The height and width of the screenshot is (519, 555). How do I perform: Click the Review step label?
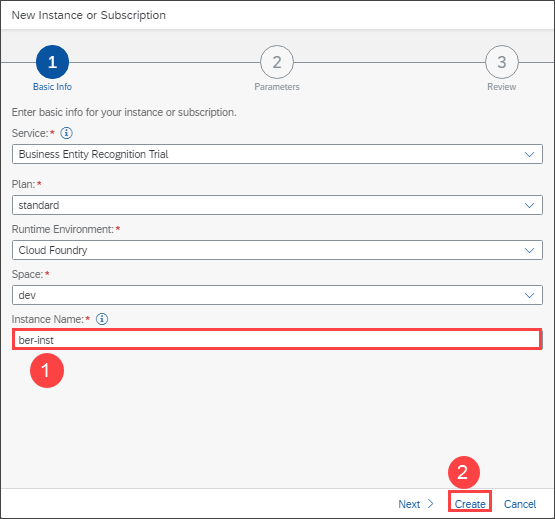pyautogui.click(x=502, y=87)
